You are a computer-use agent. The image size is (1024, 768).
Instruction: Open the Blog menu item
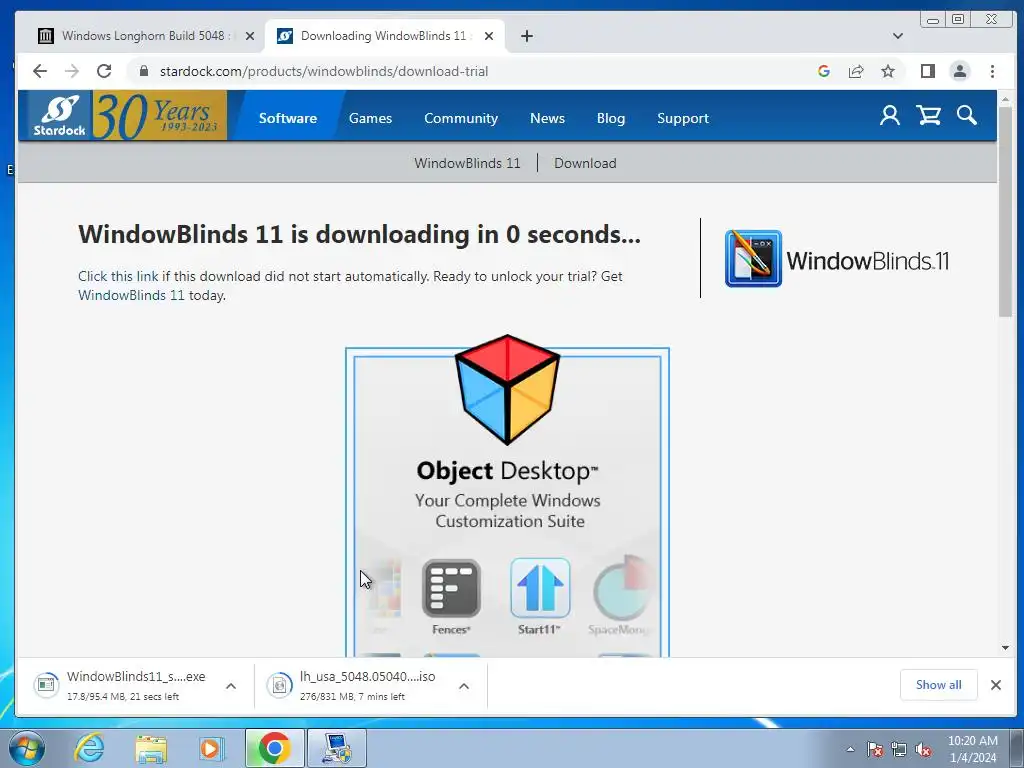[611, 118]
